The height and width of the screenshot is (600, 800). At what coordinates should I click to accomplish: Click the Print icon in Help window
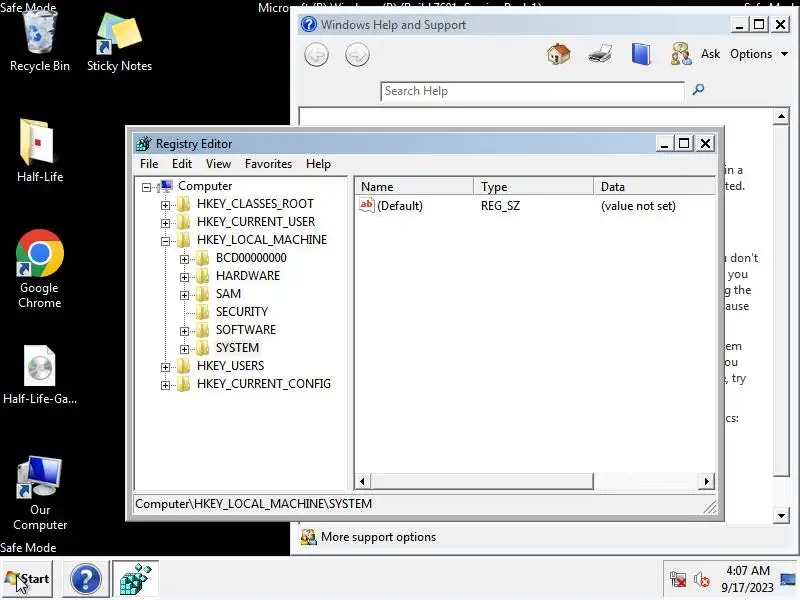click(600, 54)
